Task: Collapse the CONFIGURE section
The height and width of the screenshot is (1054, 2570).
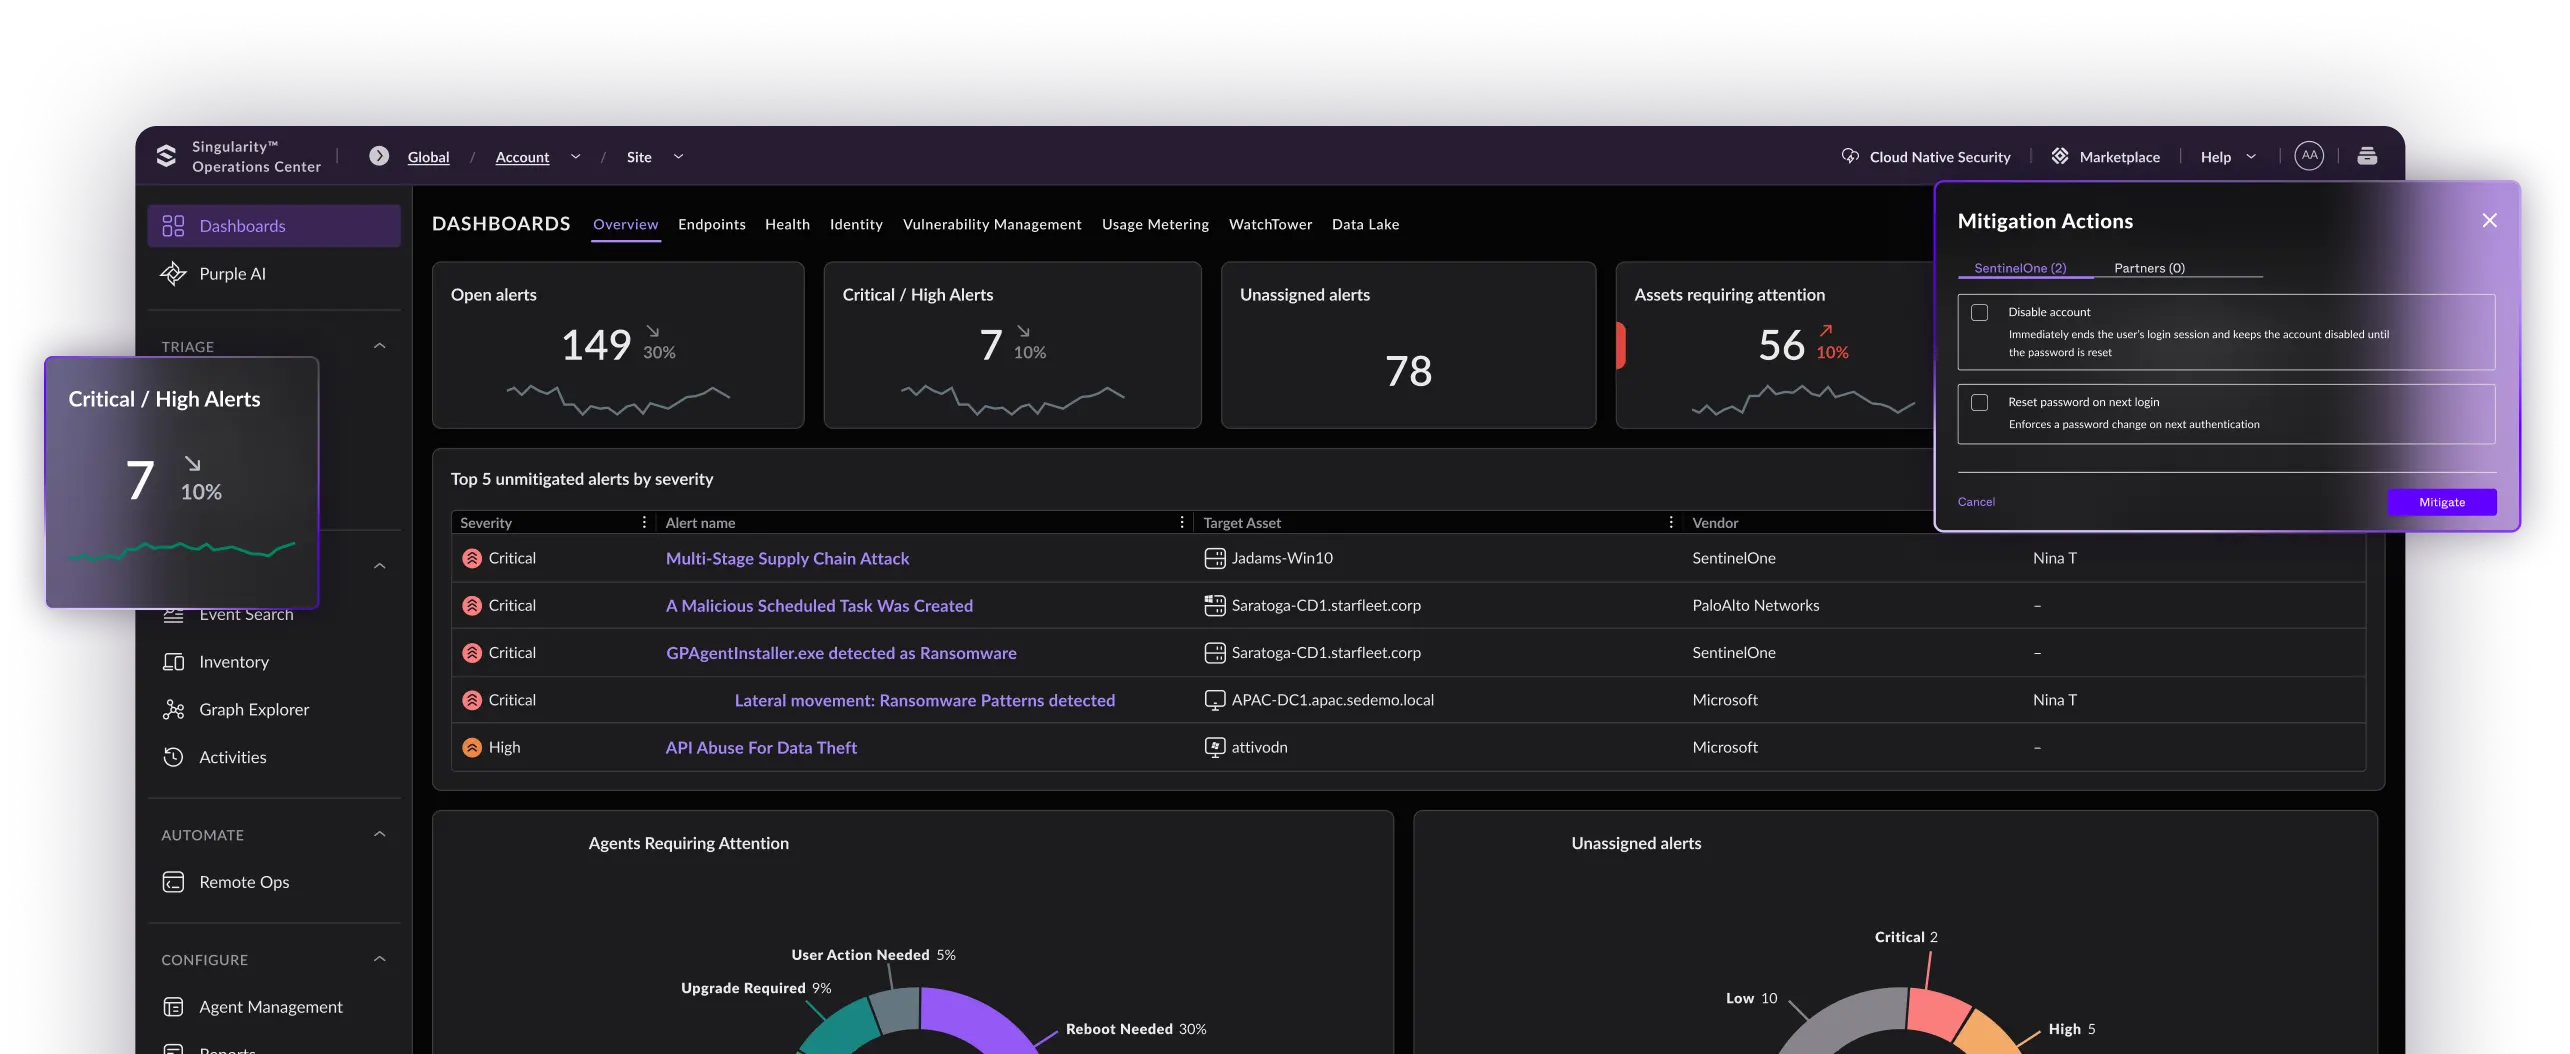Action: [x=379, y=960]
